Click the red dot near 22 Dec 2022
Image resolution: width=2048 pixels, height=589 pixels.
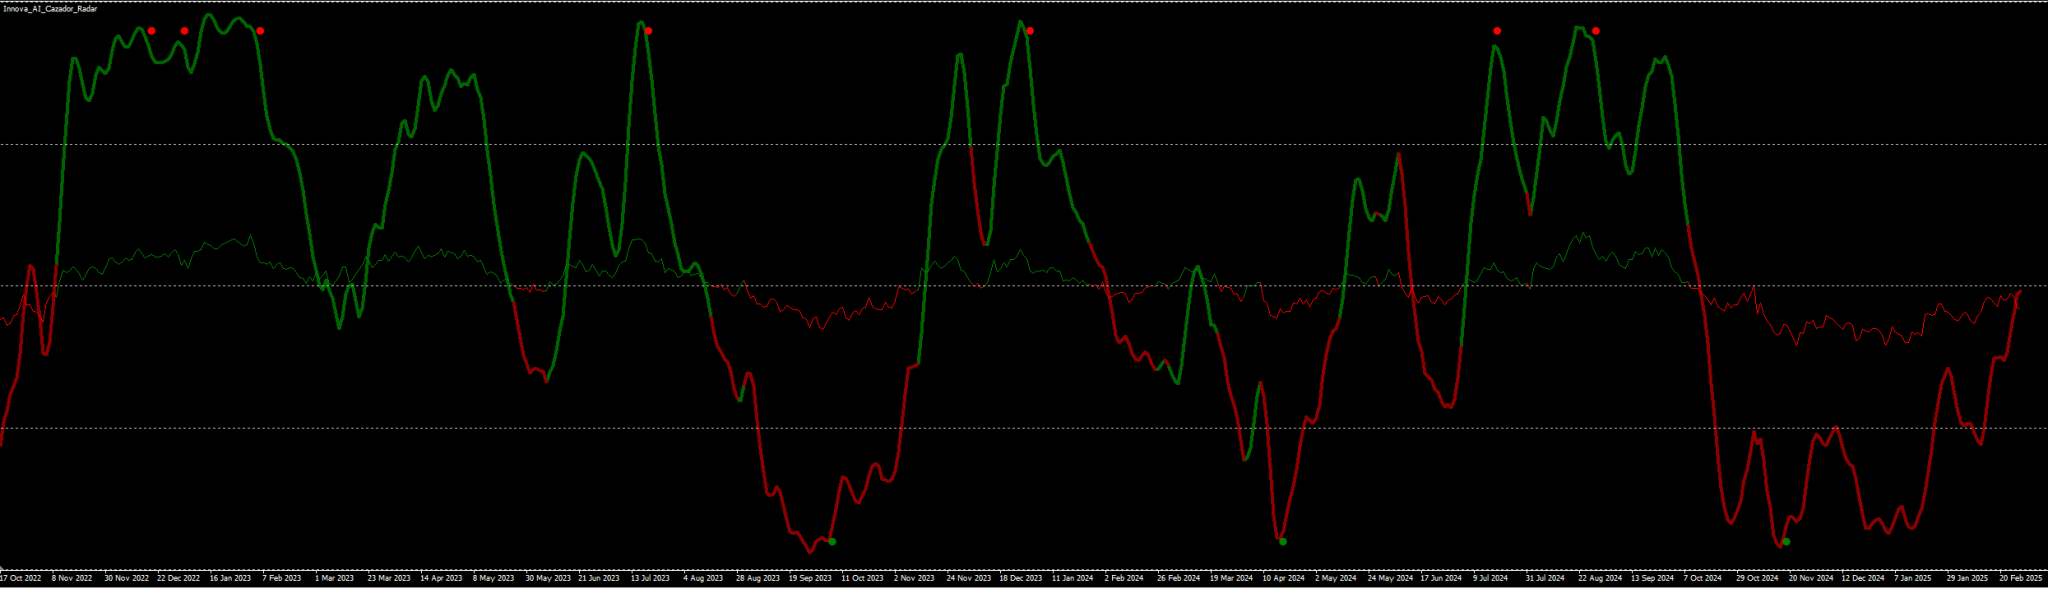click(185, 31)
